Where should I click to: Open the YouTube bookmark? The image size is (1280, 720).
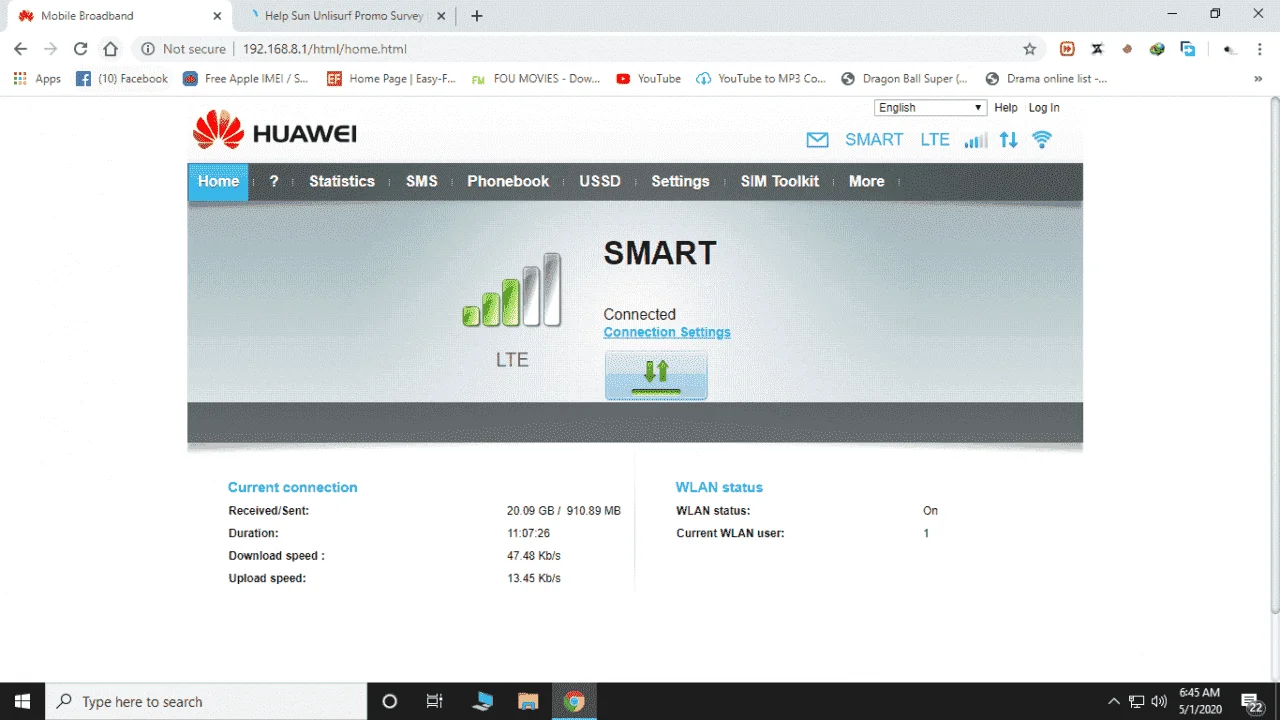[648, 79]
